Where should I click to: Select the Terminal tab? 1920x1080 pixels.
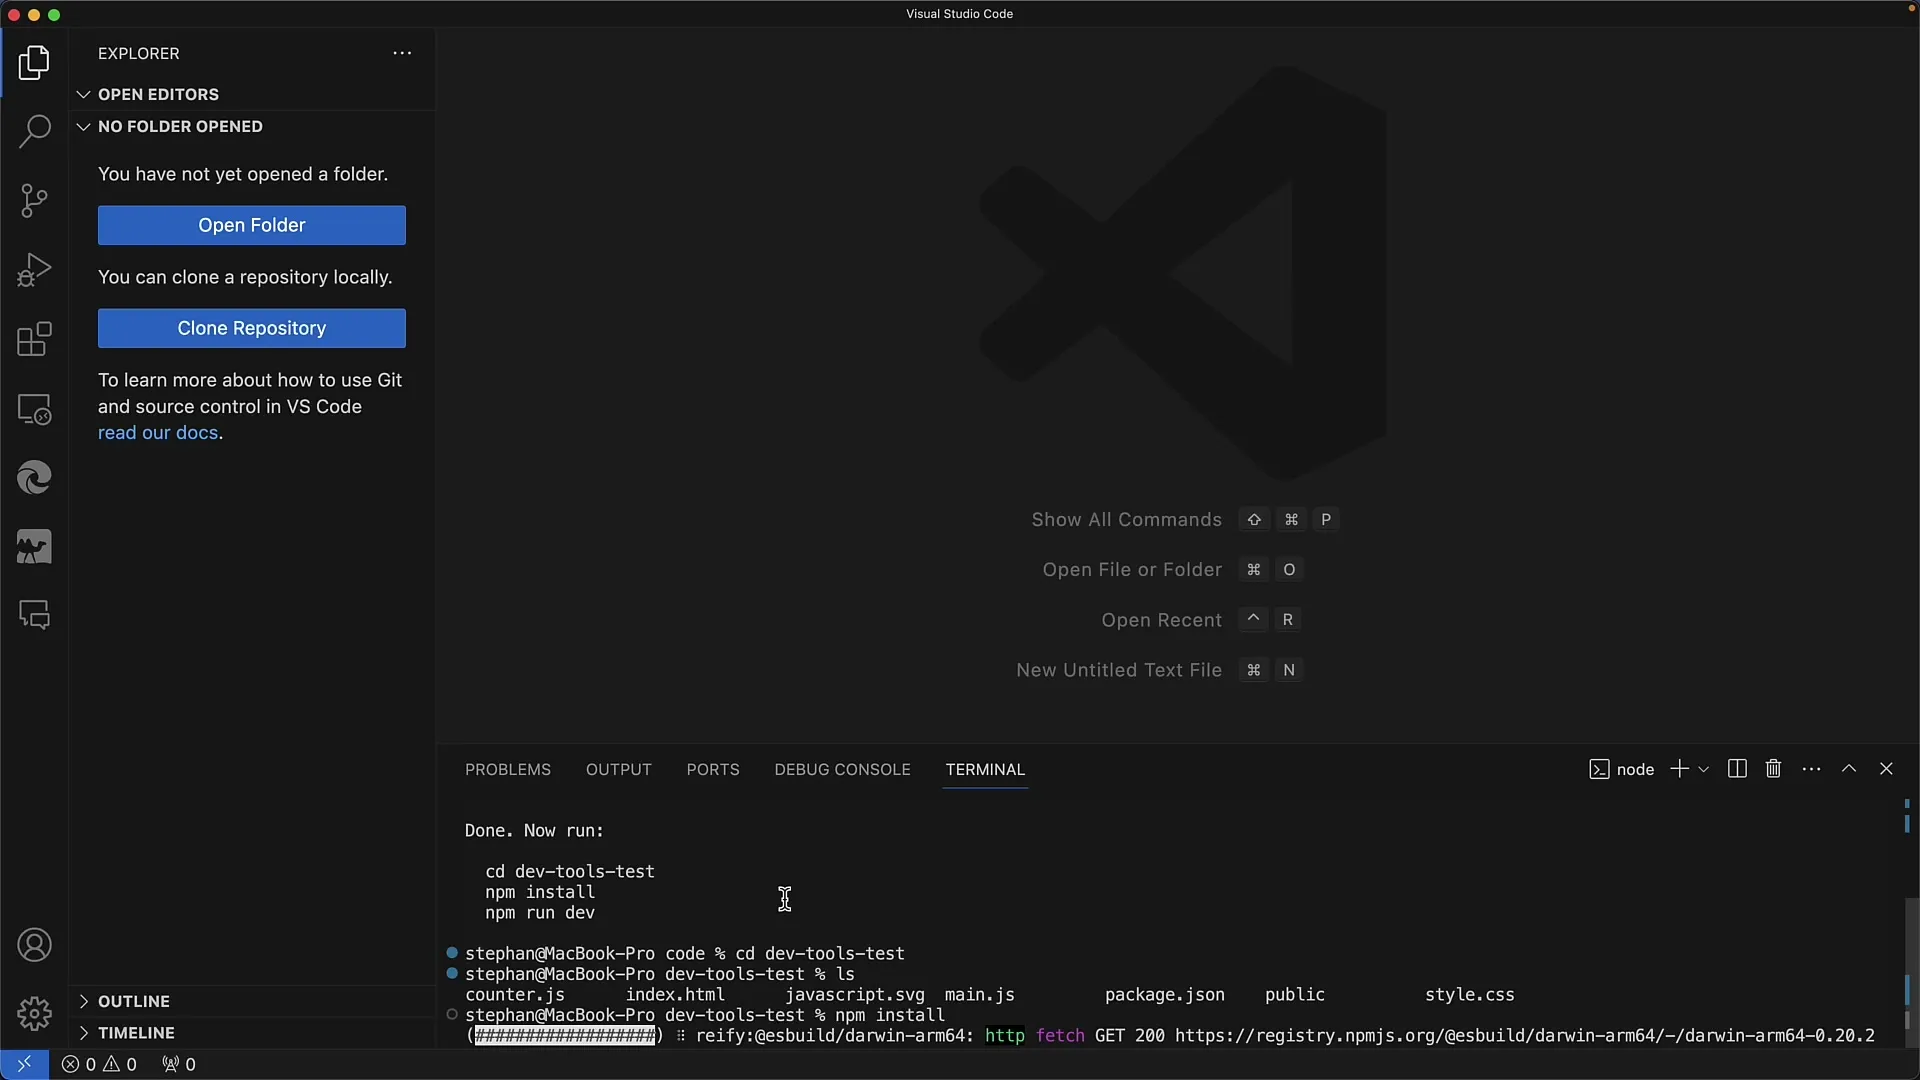[x=985, y=769]
